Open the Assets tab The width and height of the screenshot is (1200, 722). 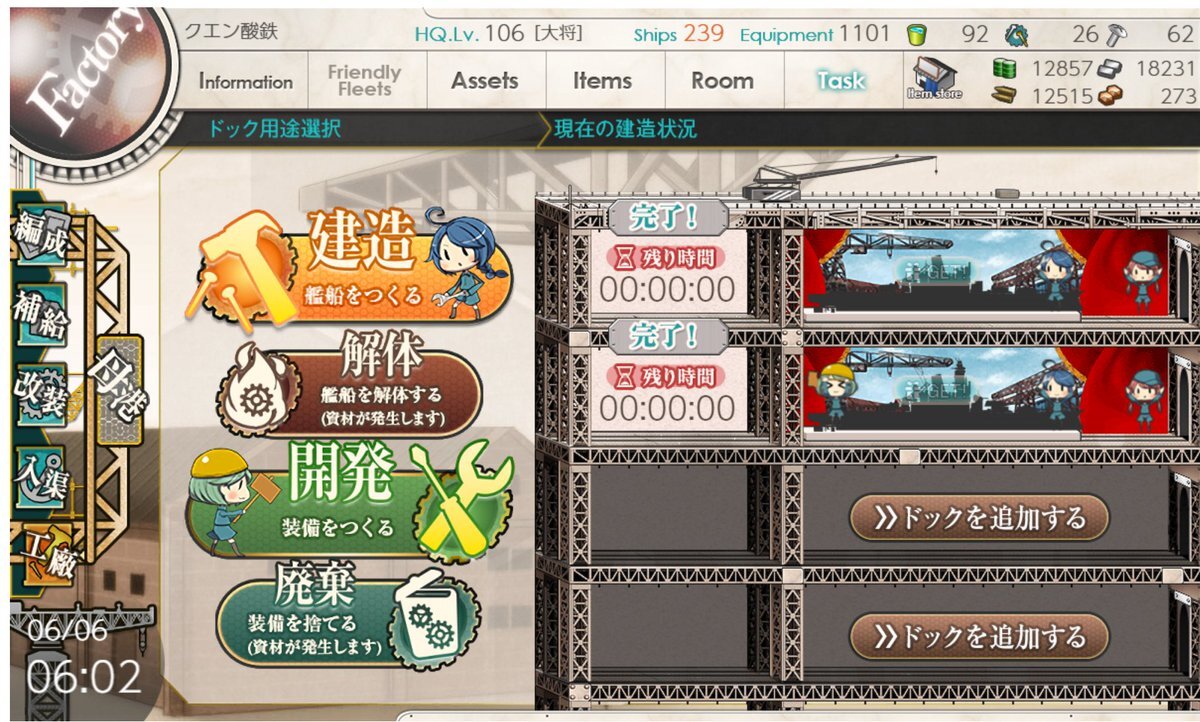(x=485, y=81)
